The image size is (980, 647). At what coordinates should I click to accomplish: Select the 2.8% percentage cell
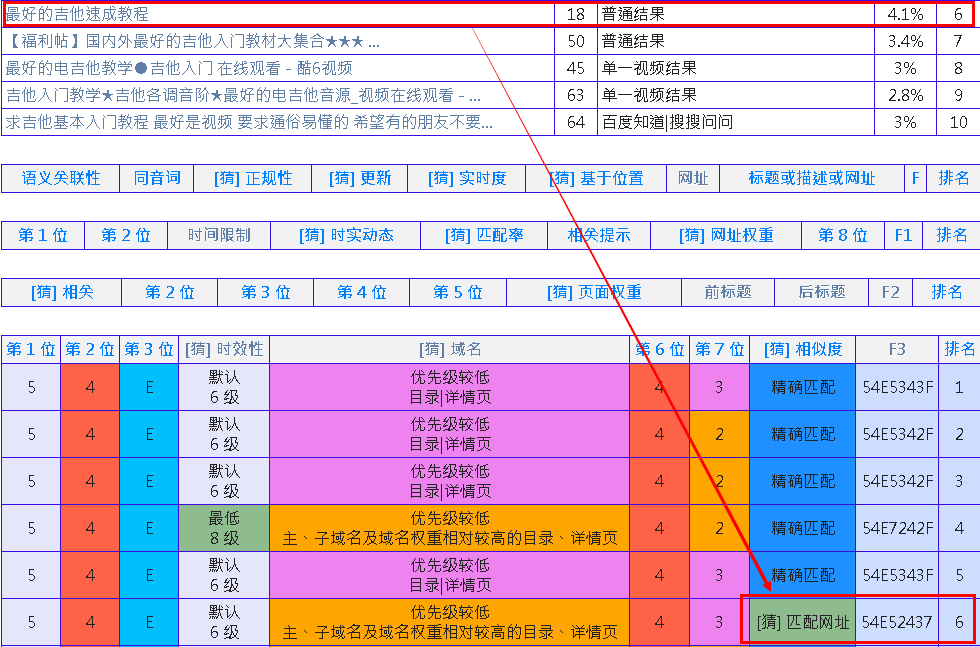[905, 95]
